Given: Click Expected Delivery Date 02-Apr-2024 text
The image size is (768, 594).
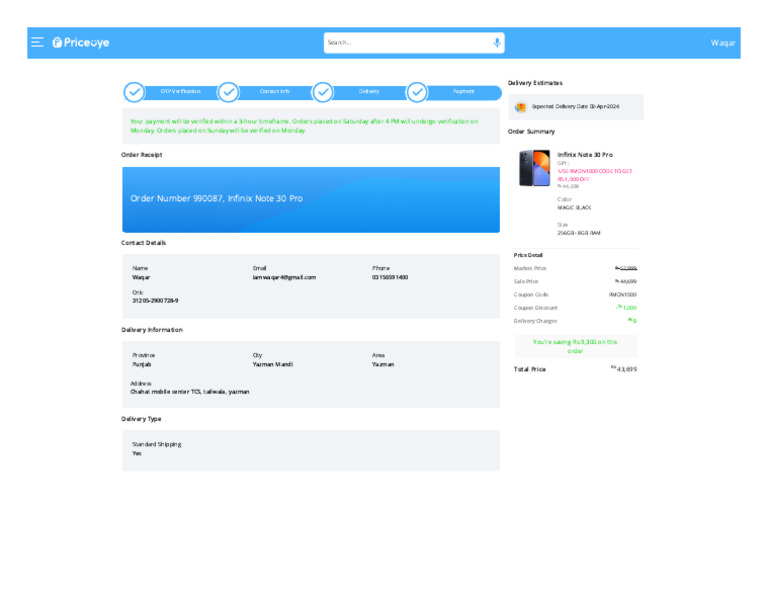Looking at the screenshot, I should [x=576, y=107].
